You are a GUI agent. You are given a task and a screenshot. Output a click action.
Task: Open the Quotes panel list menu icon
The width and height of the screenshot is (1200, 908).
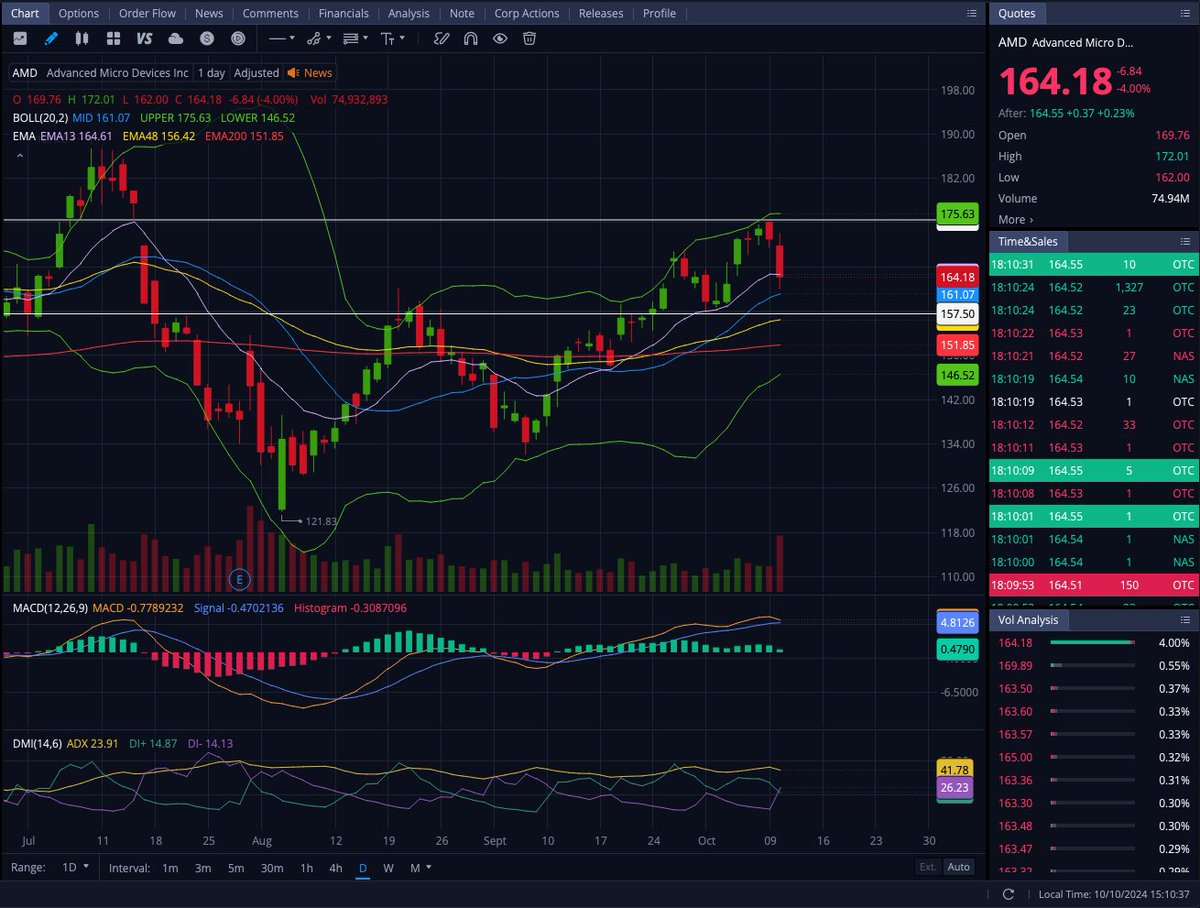[x=1185, y=13]
